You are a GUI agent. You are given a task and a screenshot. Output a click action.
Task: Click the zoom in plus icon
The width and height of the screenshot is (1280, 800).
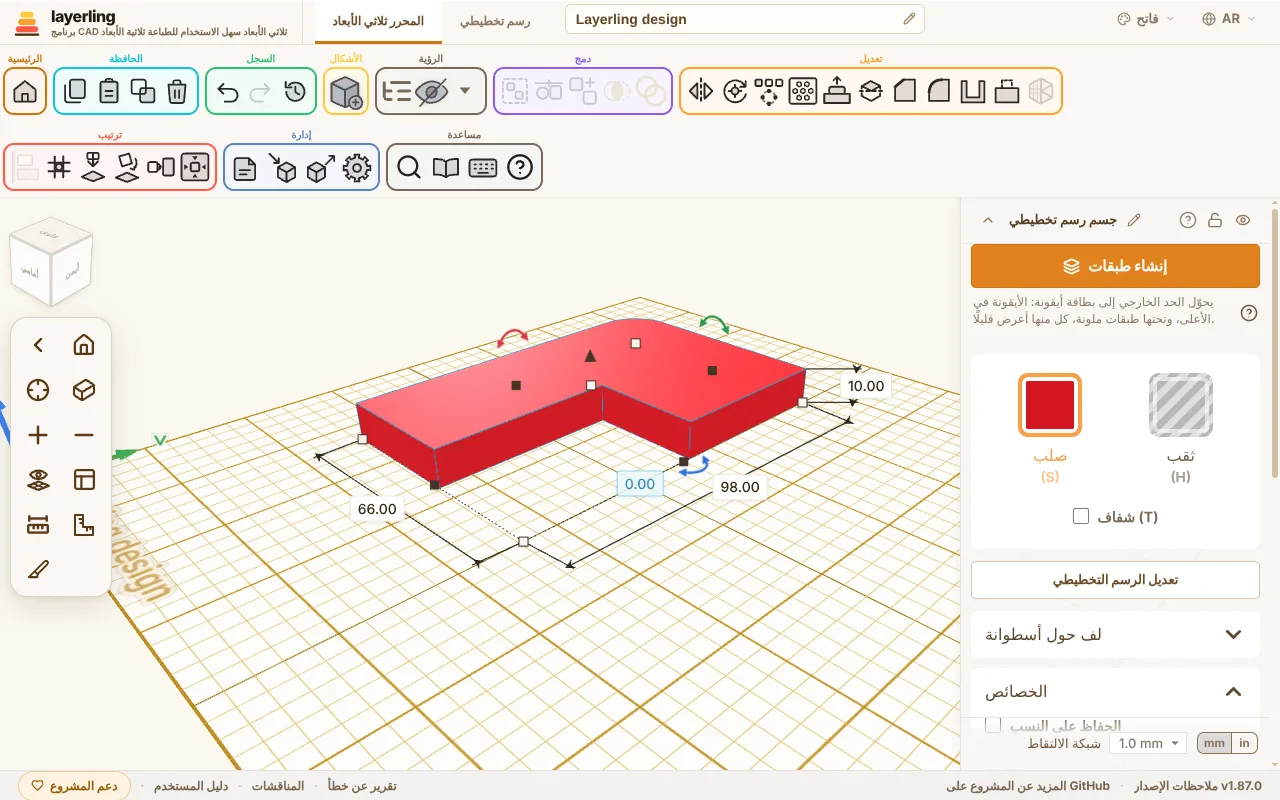(38, 435)
